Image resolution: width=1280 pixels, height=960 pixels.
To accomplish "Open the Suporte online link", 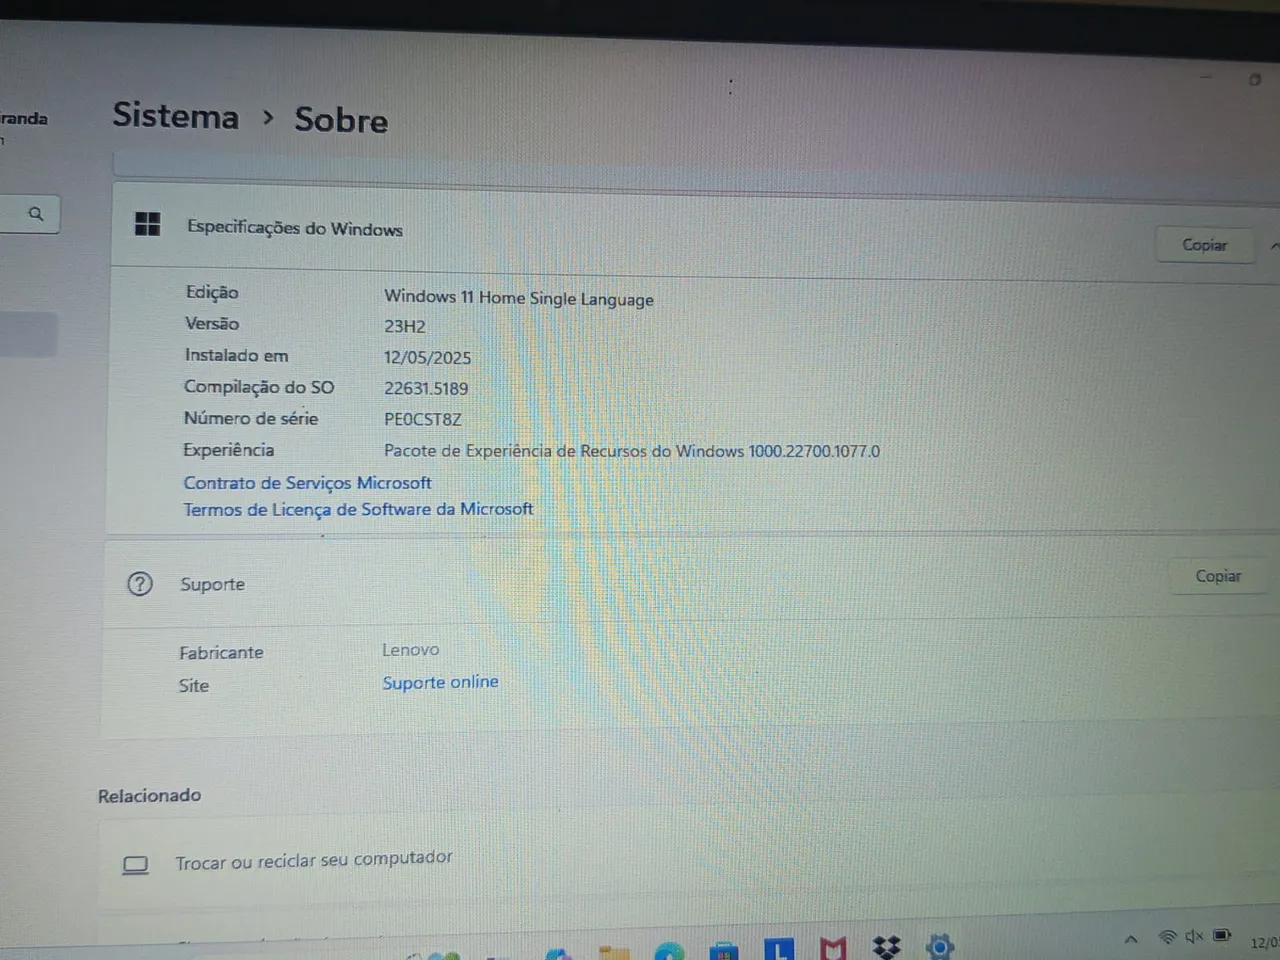I will click(440, 682).
